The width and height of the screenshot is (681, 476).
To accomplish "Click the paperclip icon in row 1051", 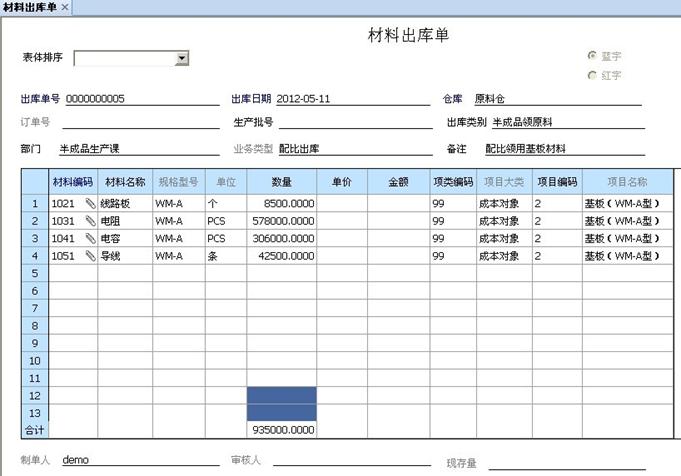I will click(90, 255).
